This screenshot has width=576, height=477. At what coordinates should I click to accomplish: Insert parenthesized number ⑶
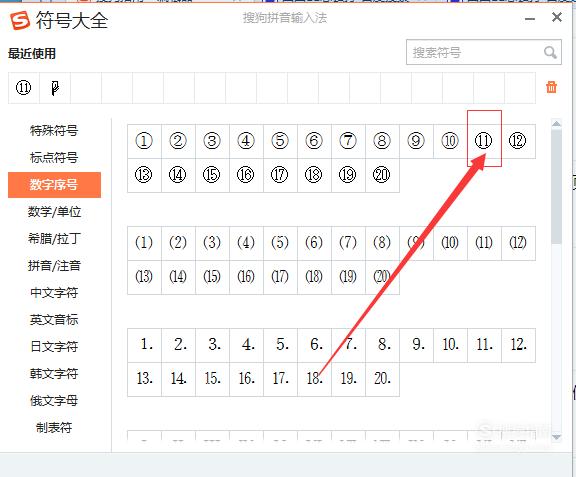pos(212,243)
